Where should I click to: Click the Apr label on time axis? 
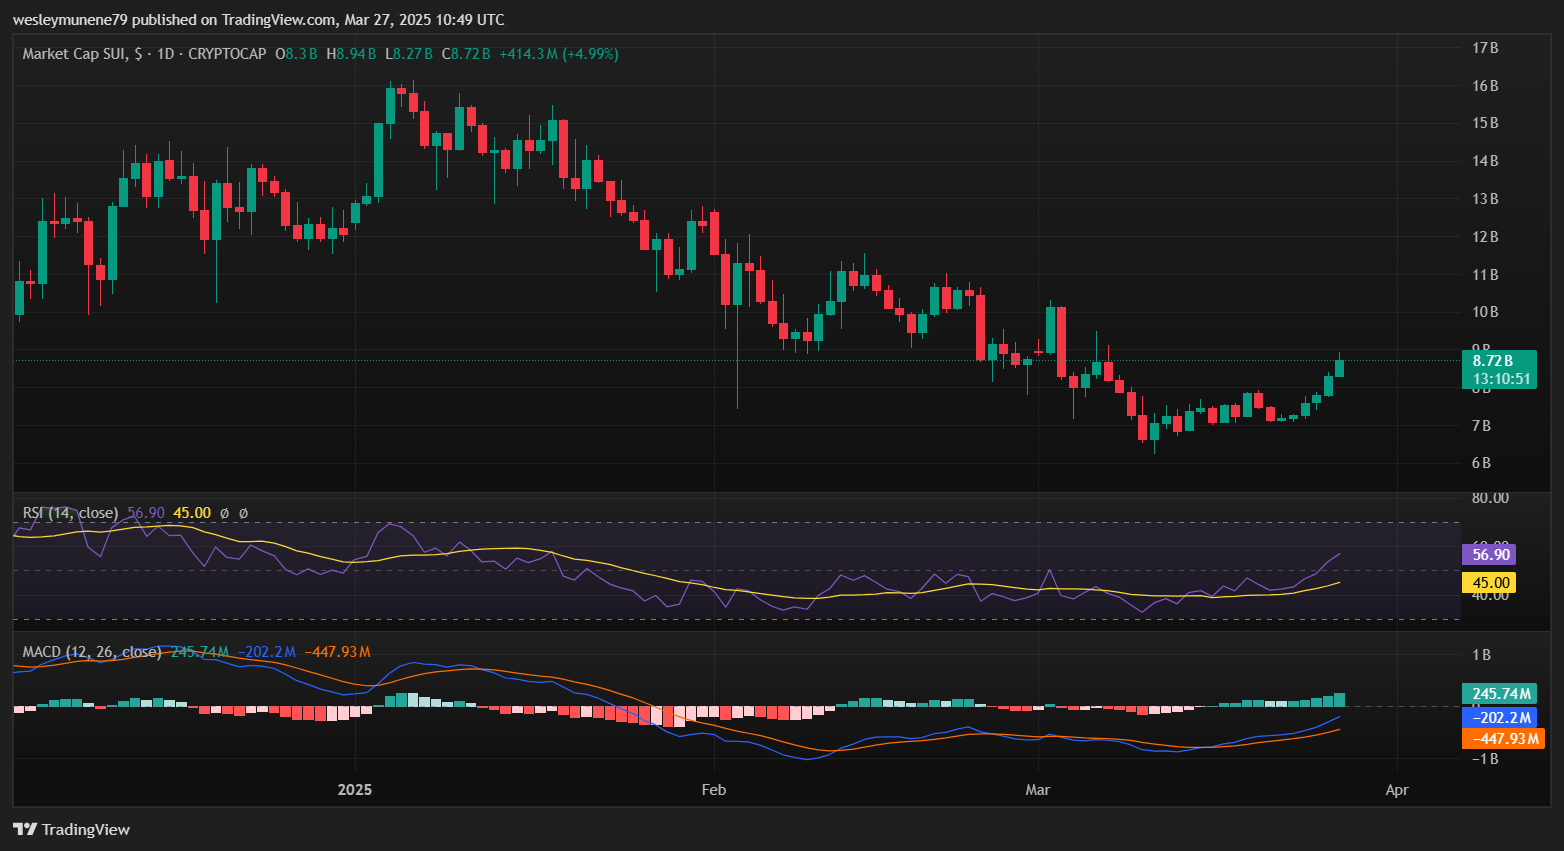click(x=1397, y=790)
